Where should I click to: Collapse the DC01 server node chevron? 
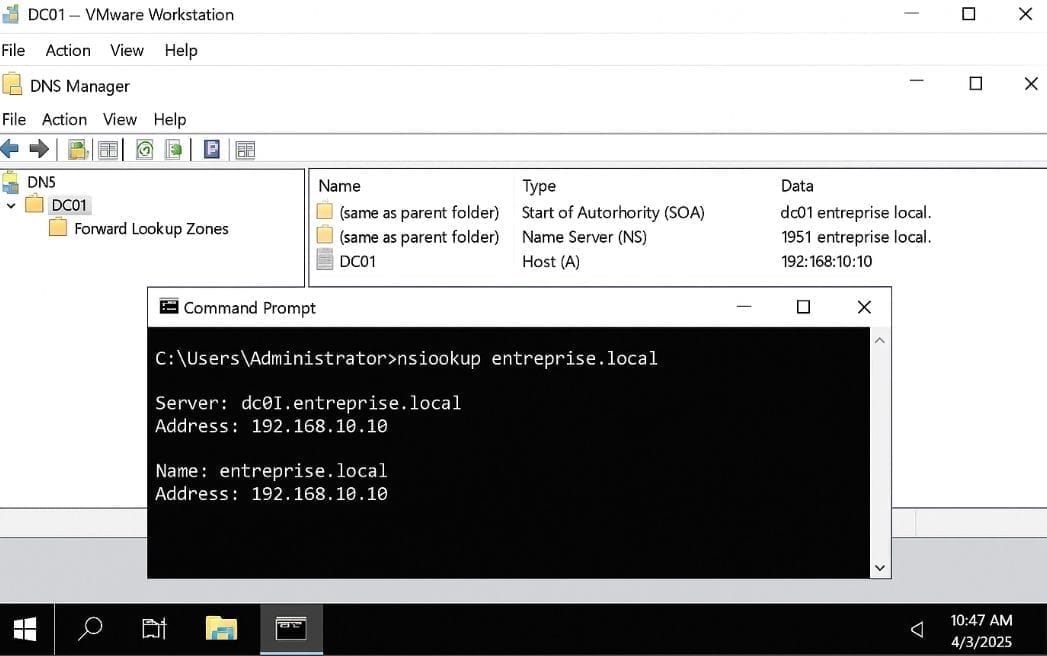(x=11, y=206)
